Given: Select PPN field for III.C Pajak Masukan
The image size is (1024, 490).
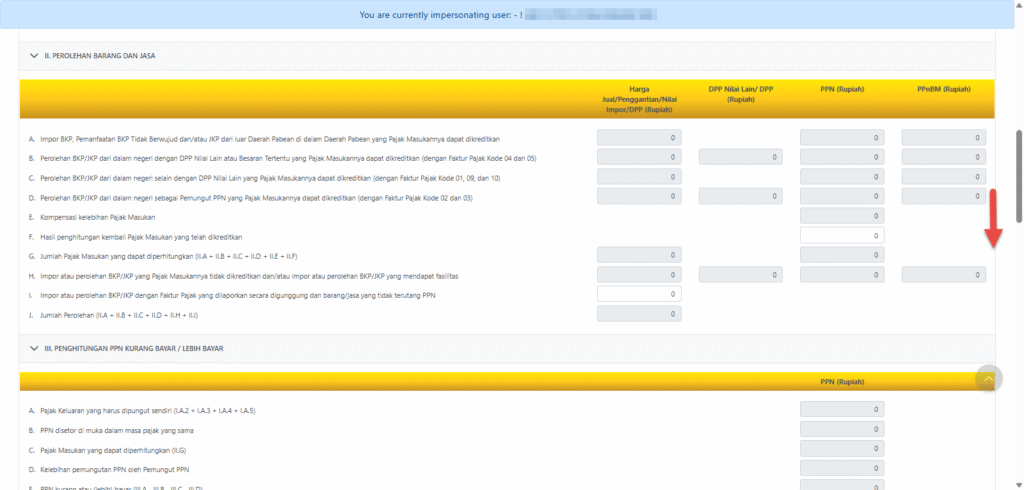Looking at the screenshot, I should [841, 449].
